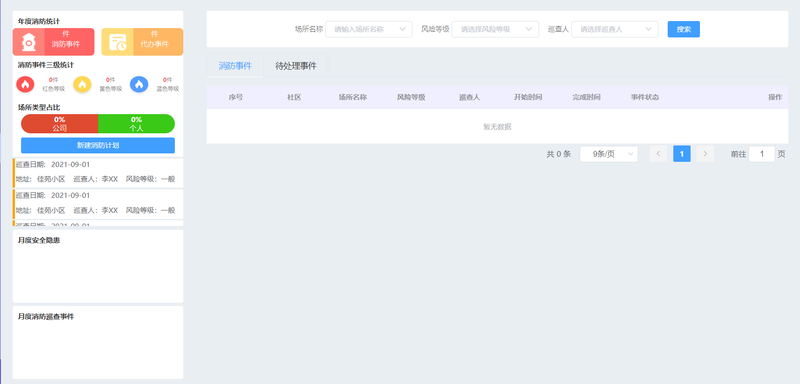This screenshot has height=384, width=800.
Task: Switch to the 消防事件 tab
Action: 235,66
